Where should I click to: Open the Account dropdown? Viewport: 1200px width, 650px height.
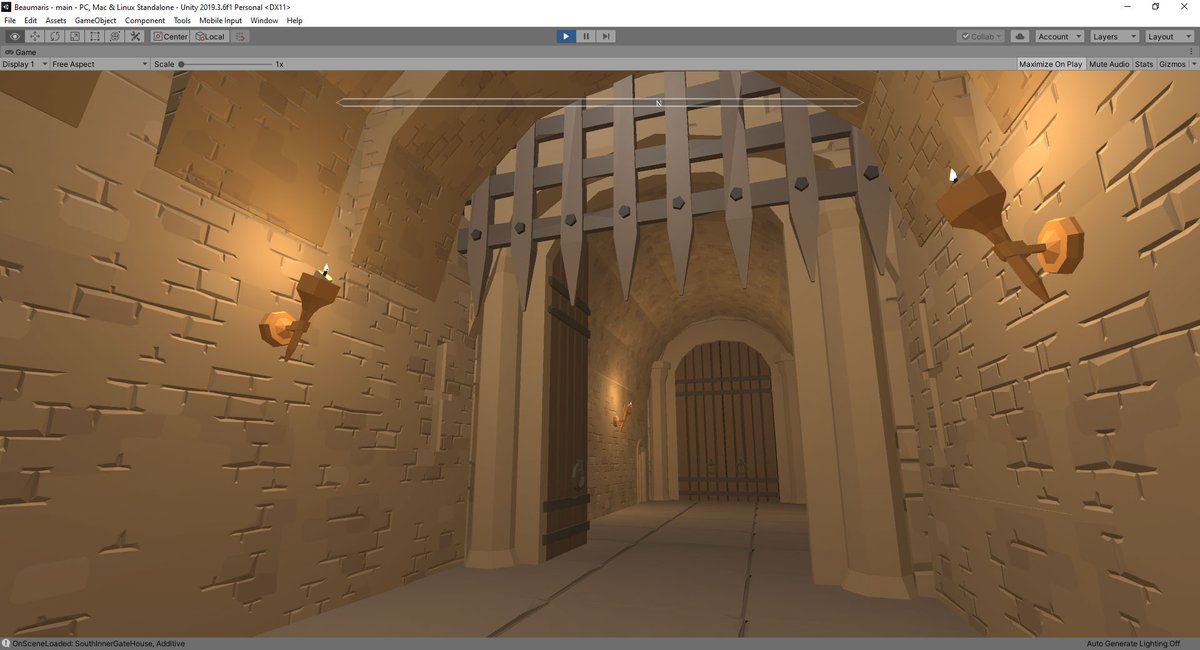(x=1059, y=36)
